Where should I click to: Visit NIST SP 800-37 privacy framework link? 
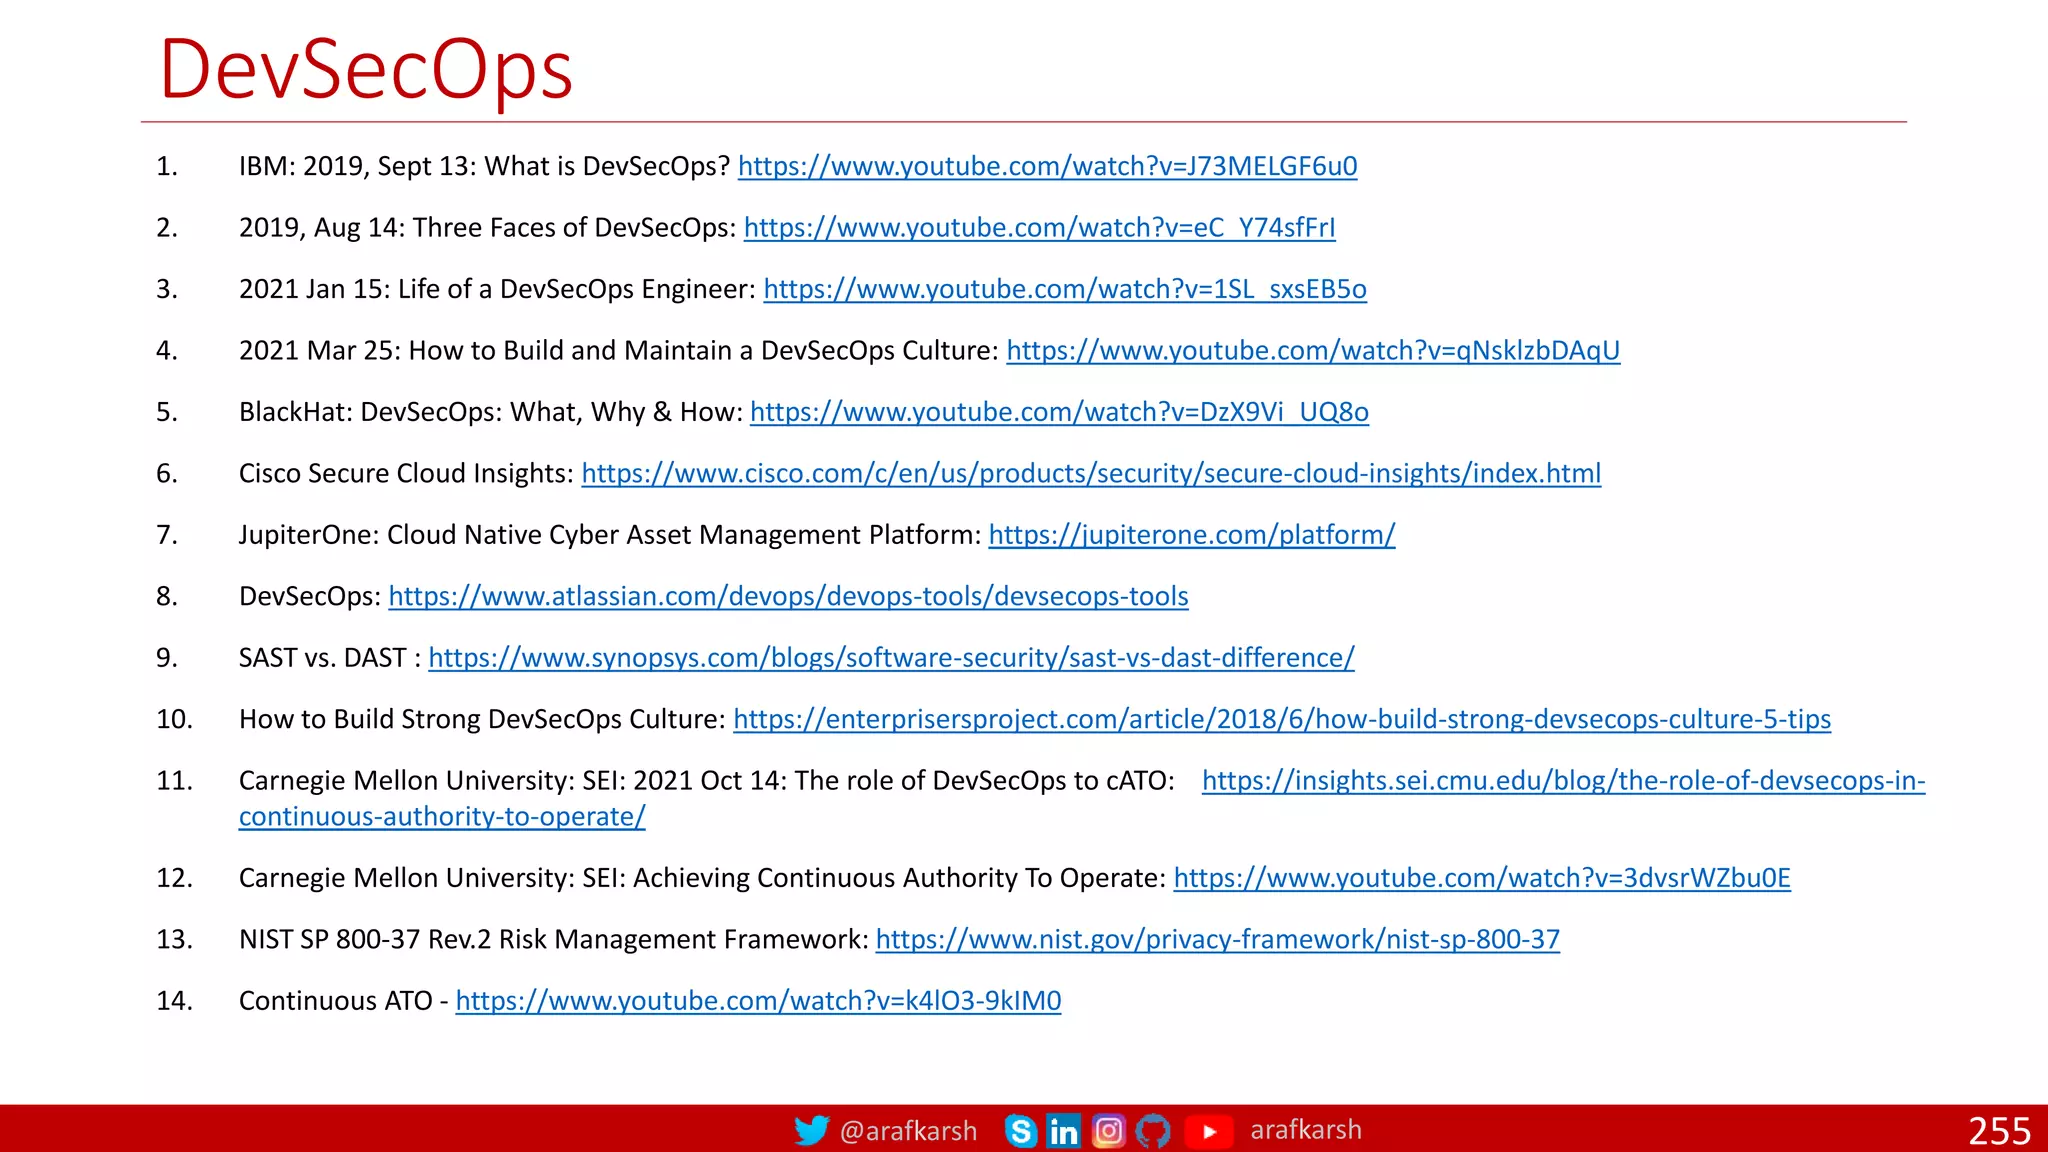(x=1217, y=940)
